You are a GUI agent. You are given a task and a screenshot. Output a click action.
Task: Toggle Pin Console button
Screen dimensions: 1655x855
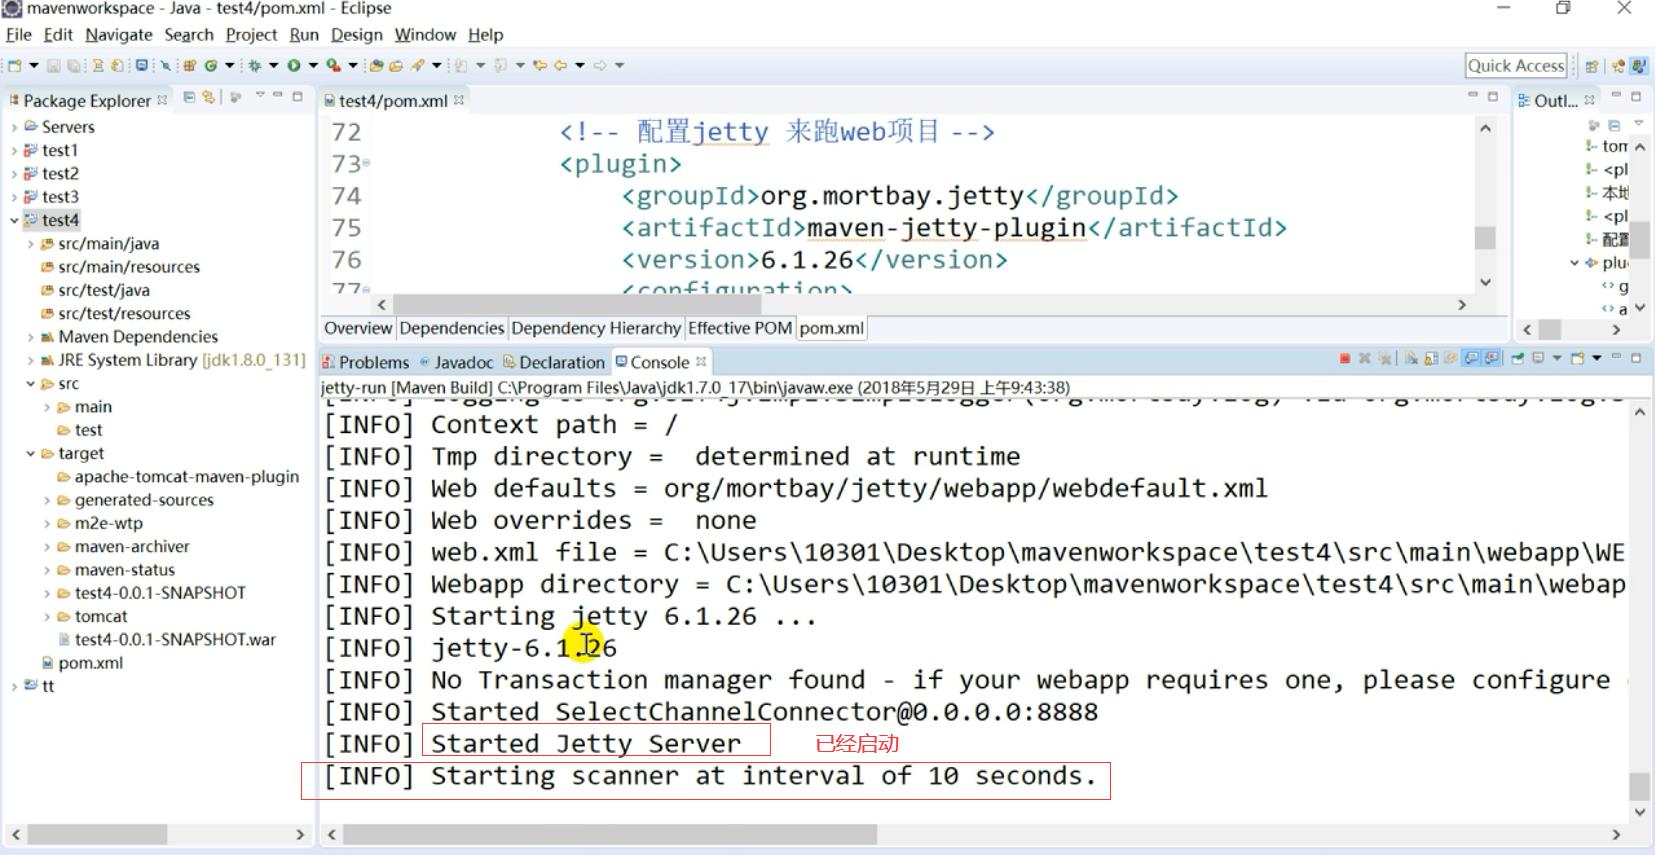1517,358
